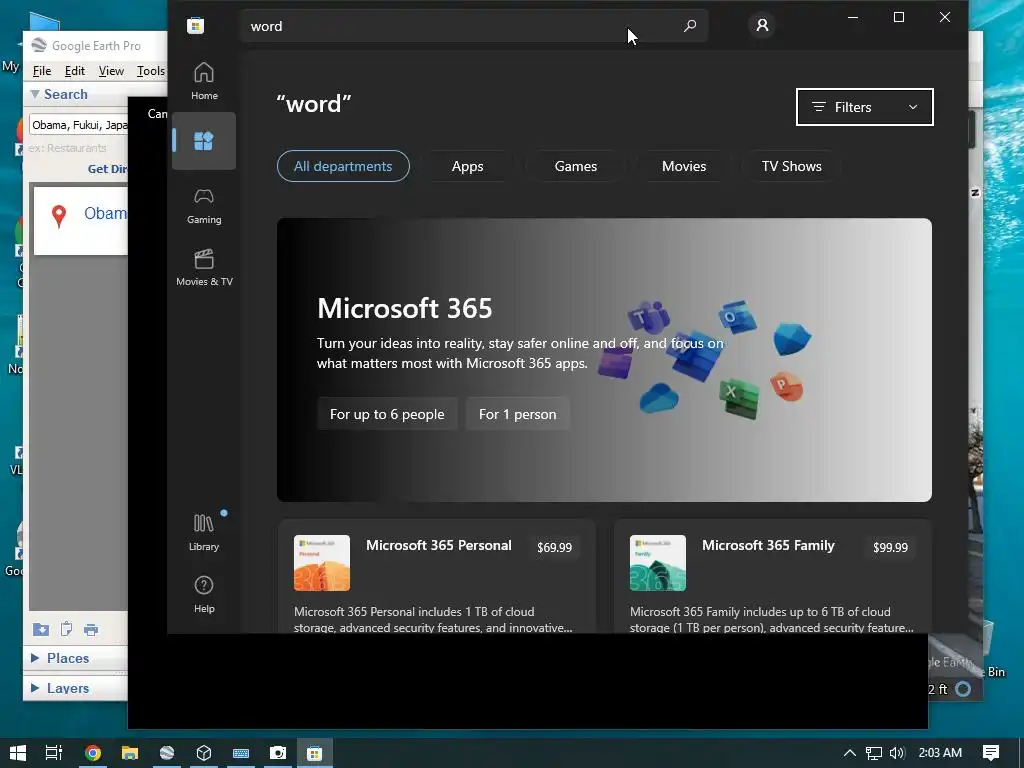Click the Store search box containing word
The height and width of the screenshot is (768, 1024).
point(473,26)
